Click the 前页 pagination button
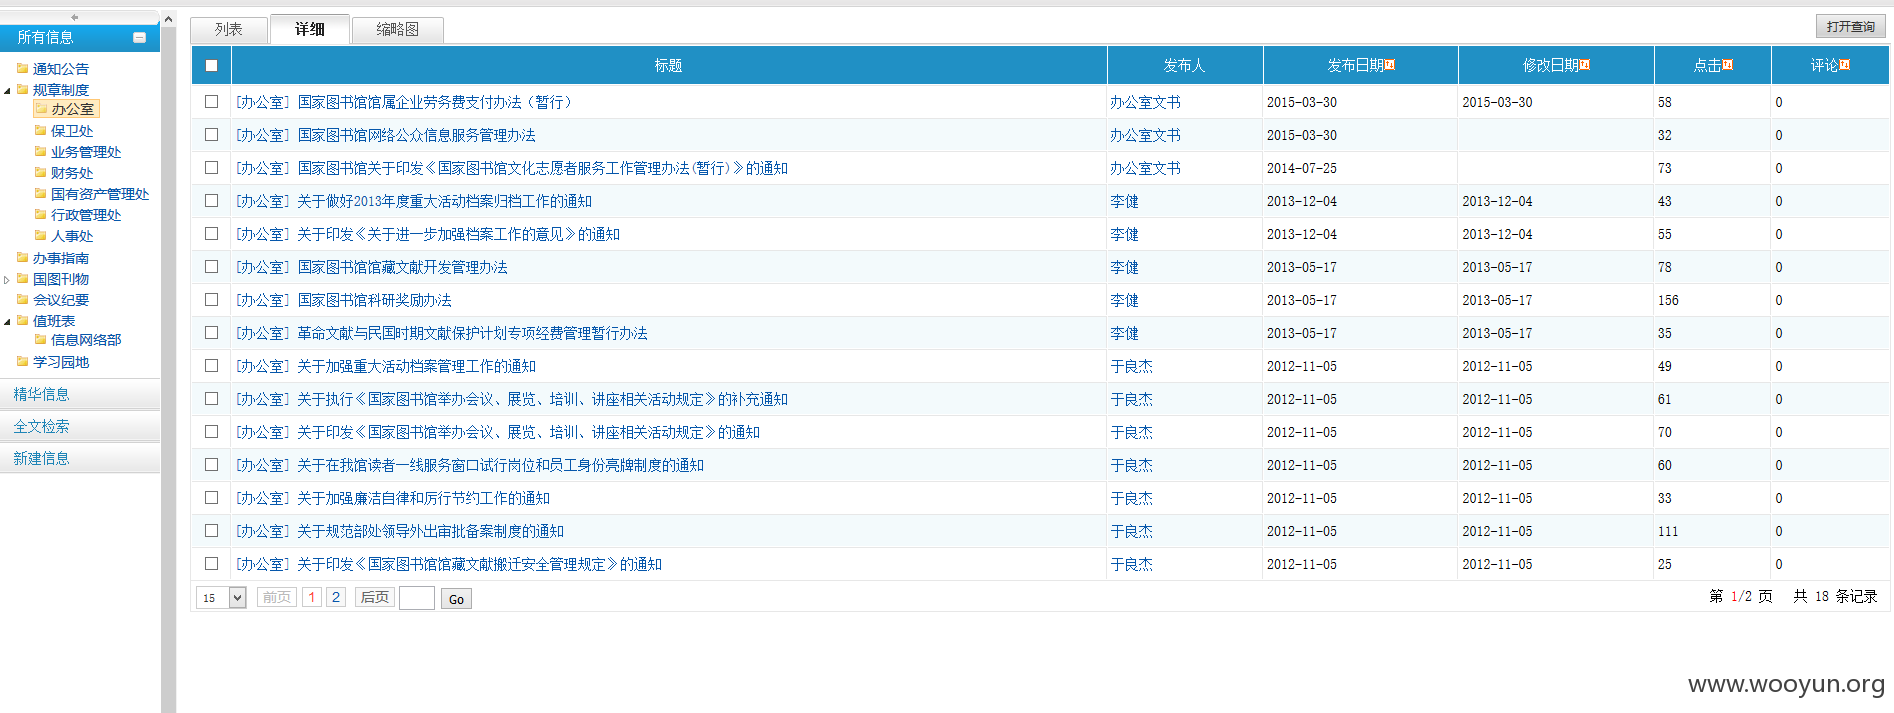The image size is (1894, 713). pos(277,598)
